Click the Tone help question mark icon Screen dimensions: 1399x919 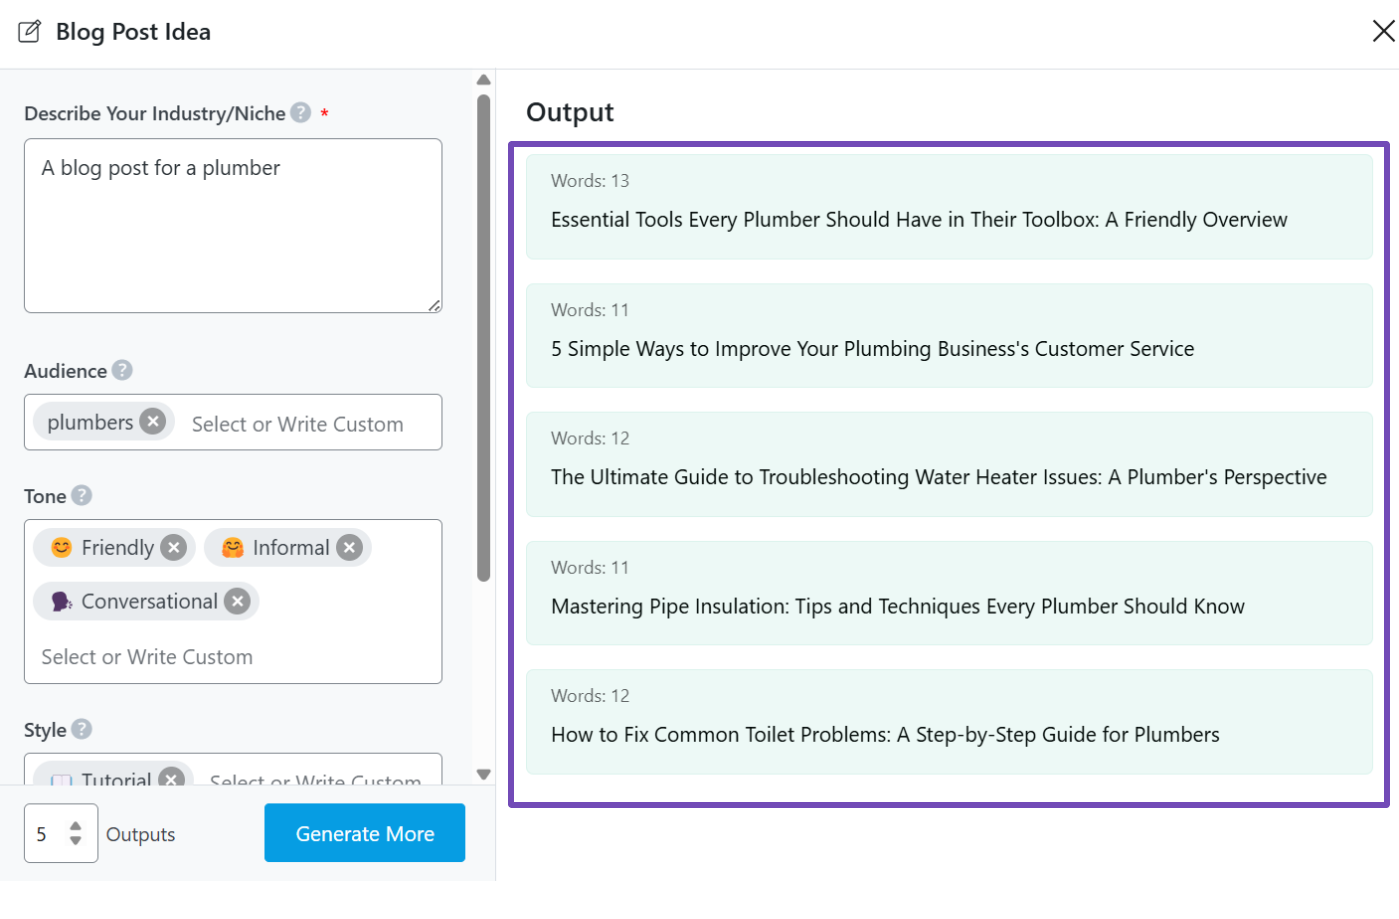point(82,495)
